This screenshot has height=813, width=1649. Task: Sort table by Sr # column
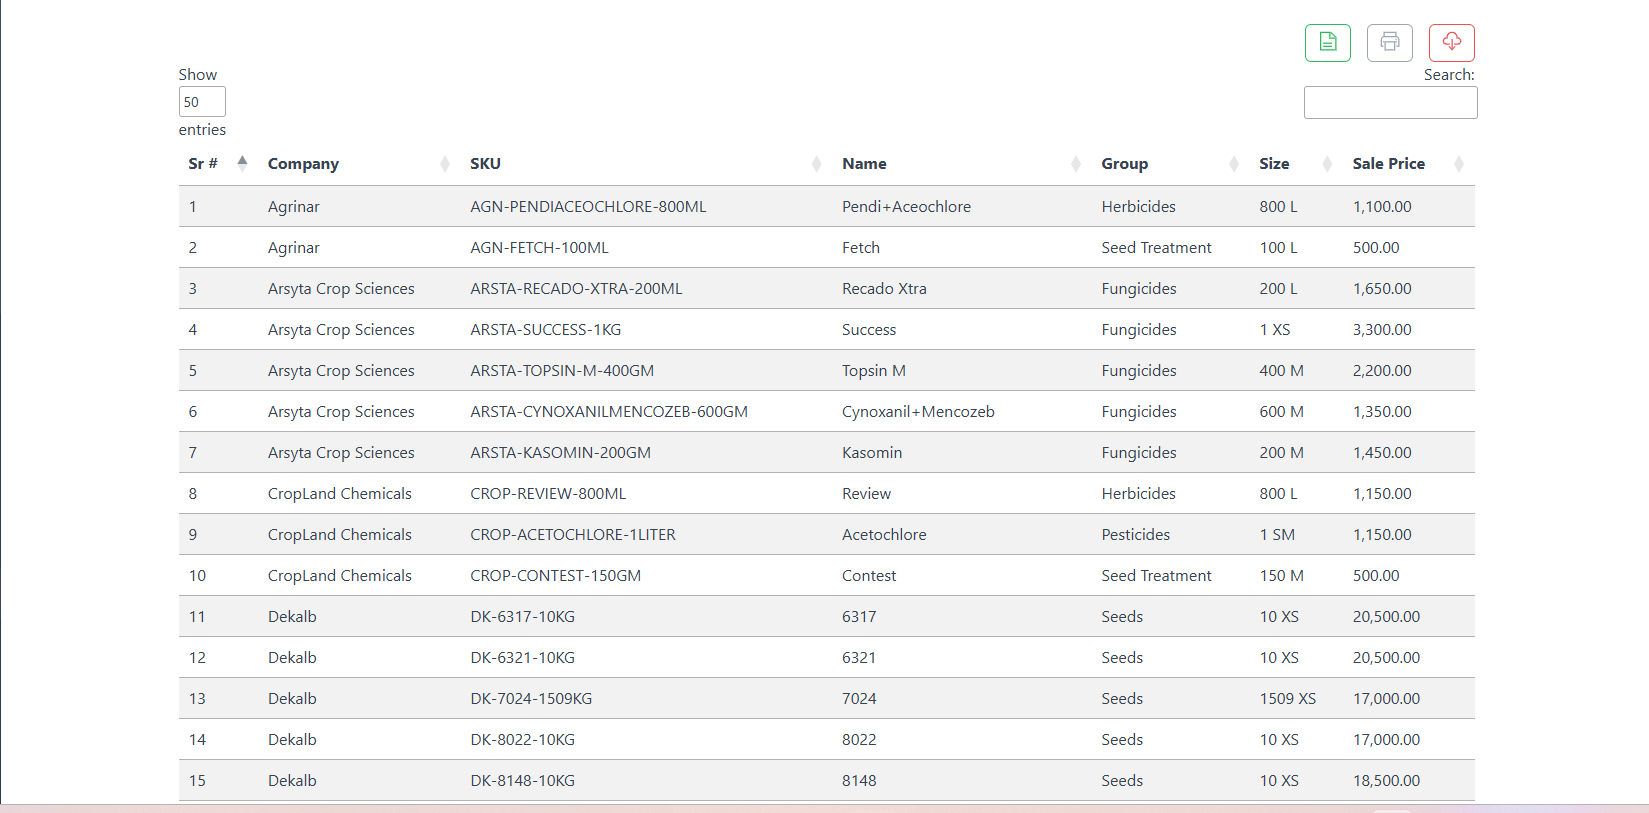(x=218, y=164)
